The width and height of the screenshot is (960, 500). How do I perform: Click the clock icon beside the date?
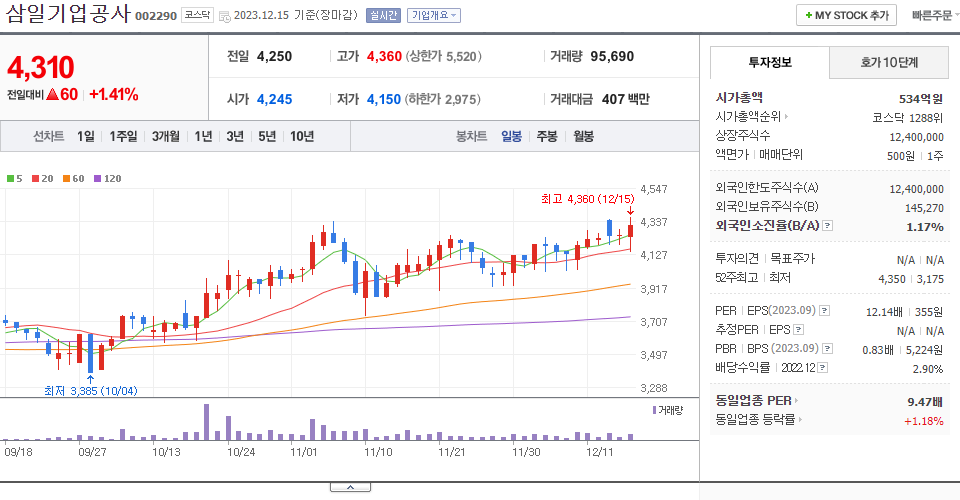[x=225, y=17]
